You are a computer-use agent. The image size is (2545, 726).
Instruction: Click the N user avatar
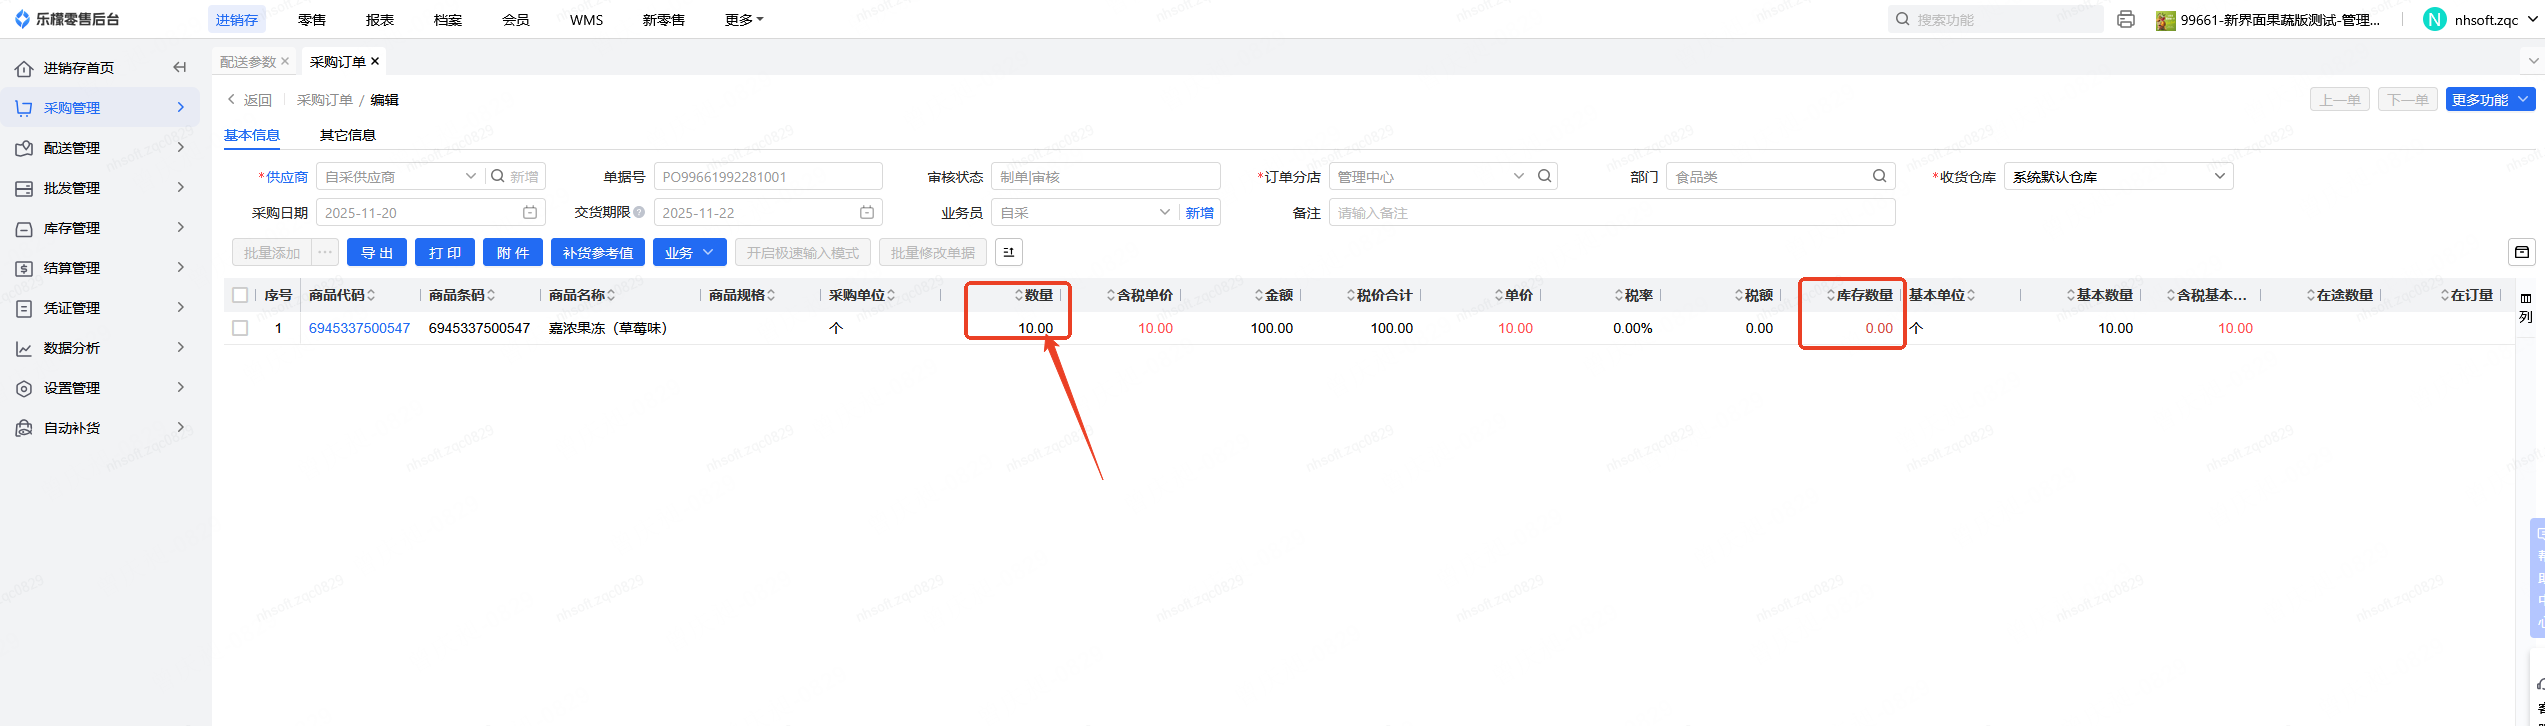coord(2434,19)
